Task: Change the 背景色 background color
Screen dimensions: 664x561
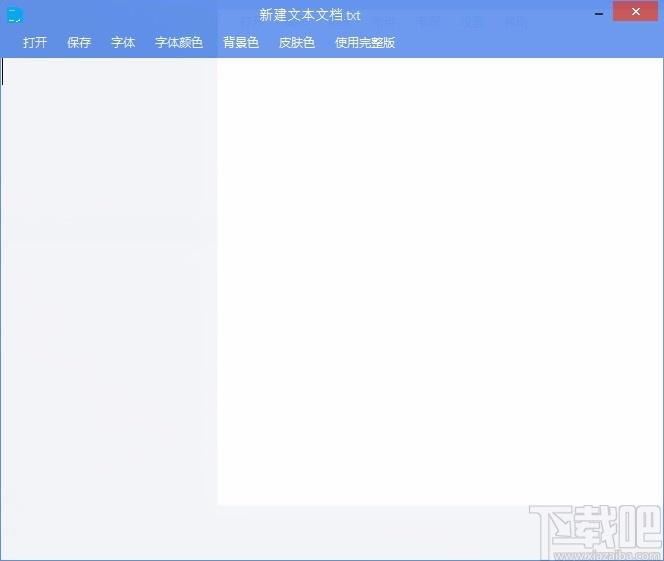Action: [241, 42]
